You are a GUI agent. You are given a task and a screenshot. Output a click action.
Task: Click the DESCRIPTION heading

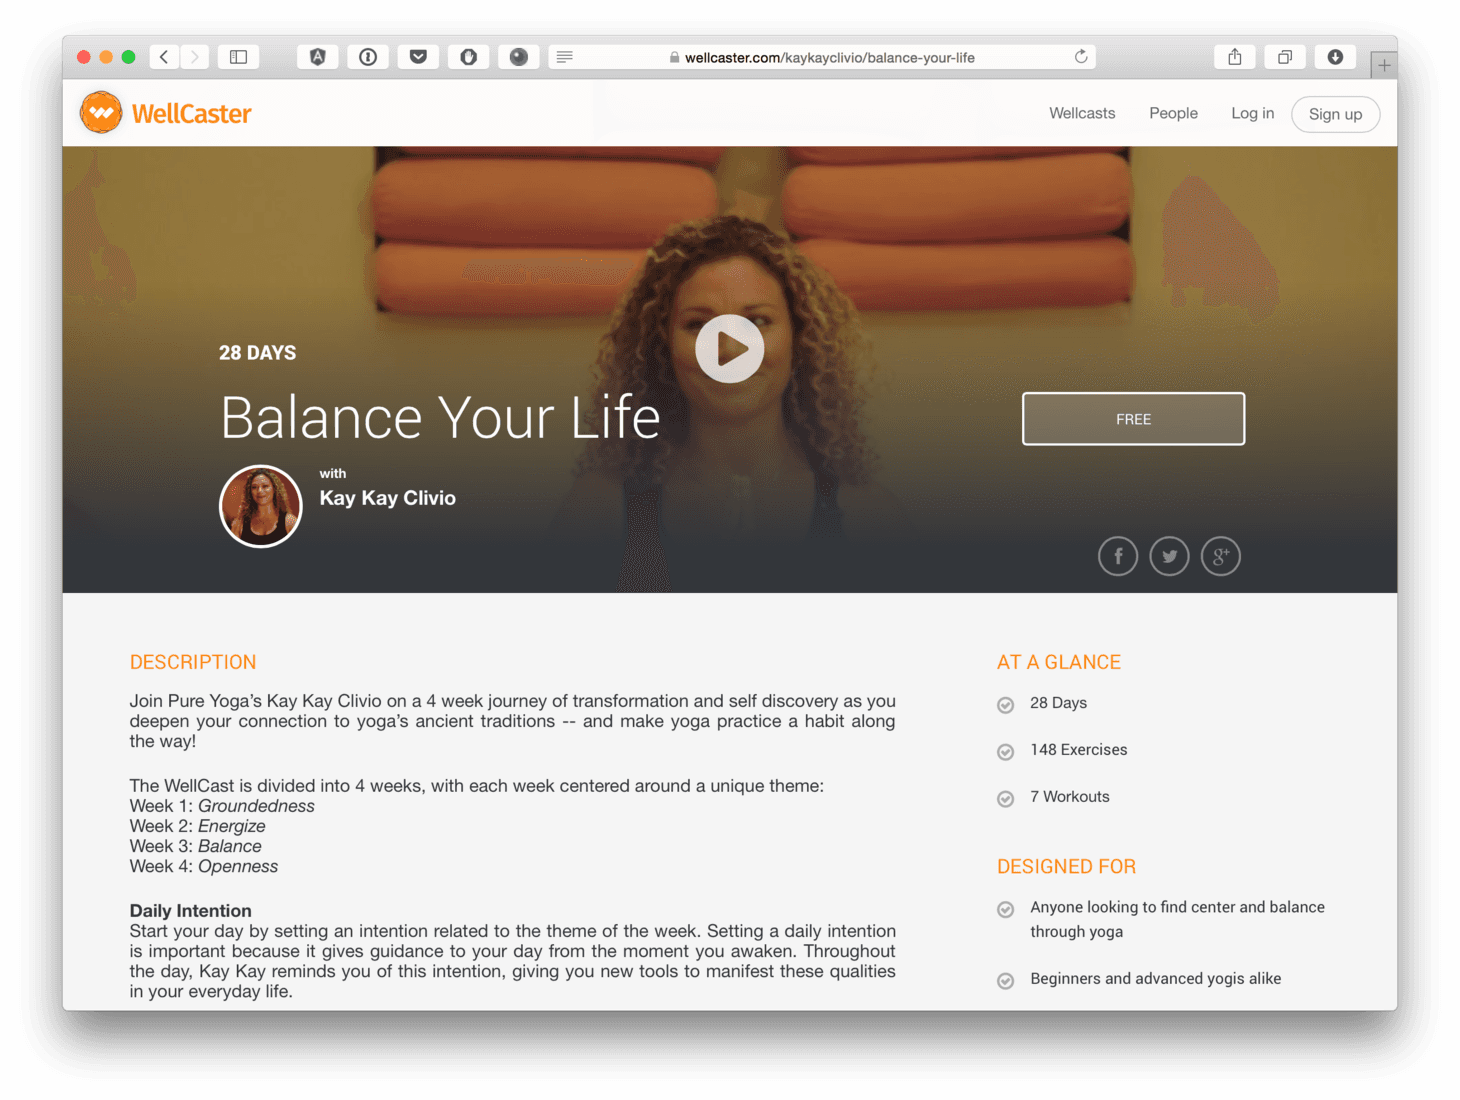(193, 662)
